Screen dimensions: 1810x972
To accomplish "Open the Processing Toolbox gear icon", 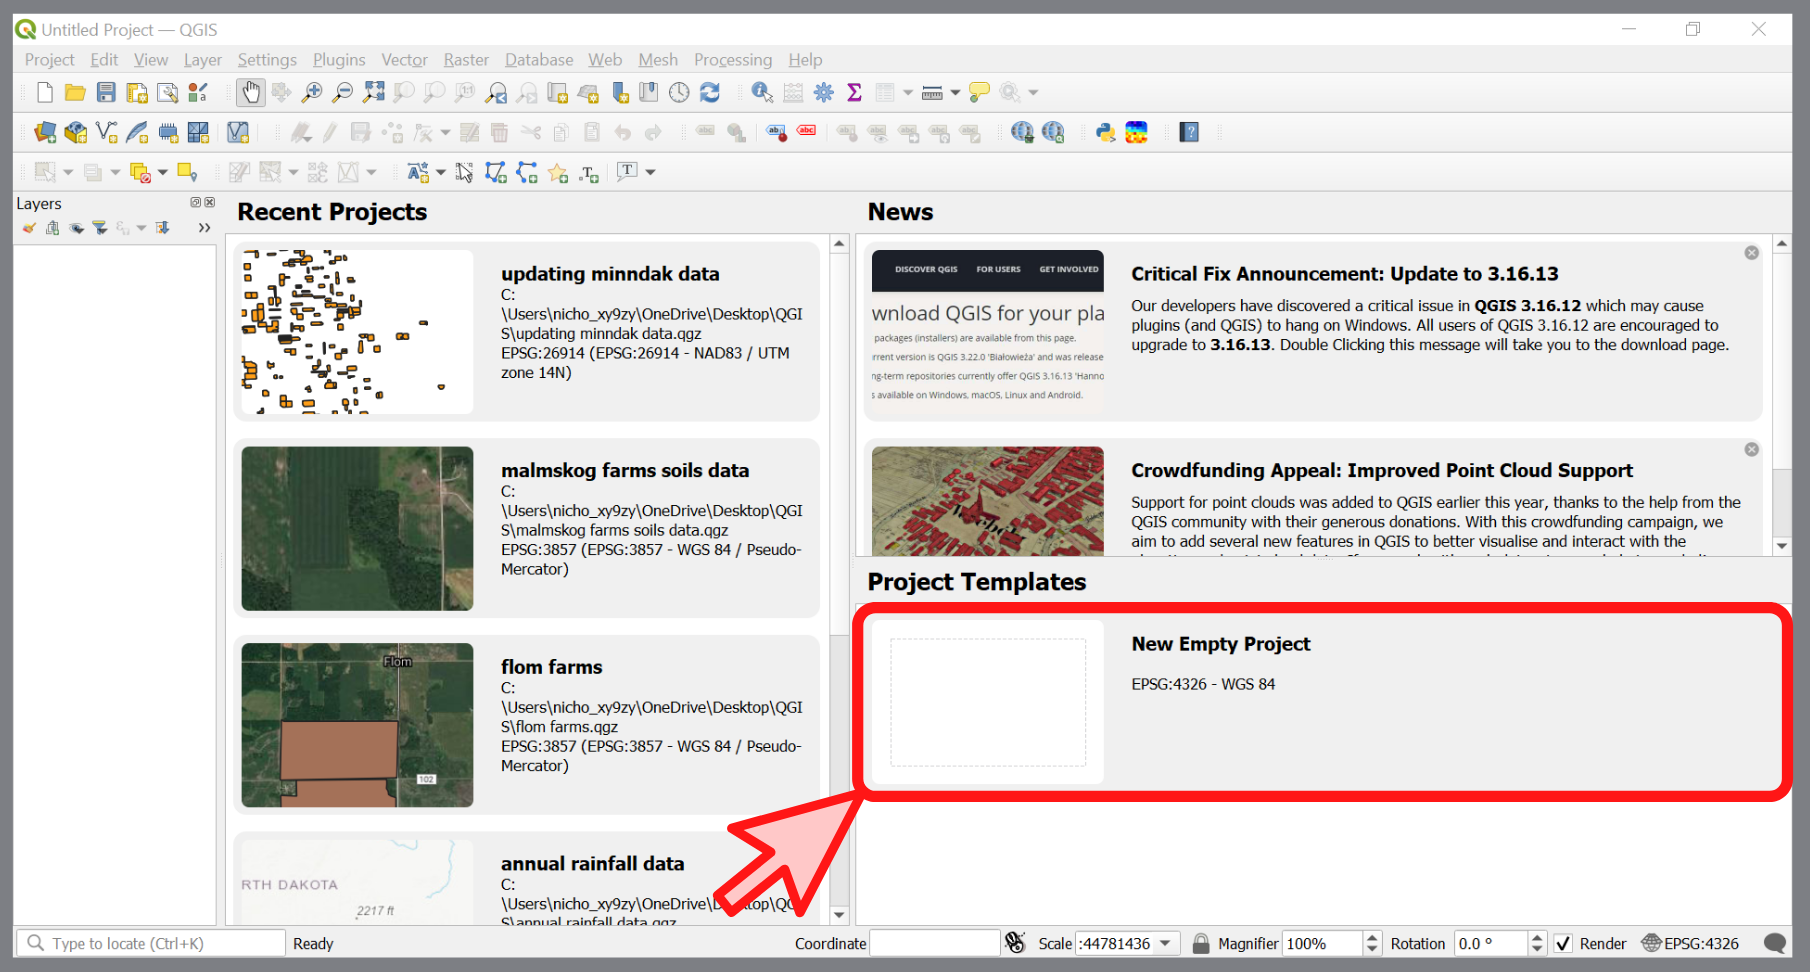I will pyautogui.click(x=824, y=93).
